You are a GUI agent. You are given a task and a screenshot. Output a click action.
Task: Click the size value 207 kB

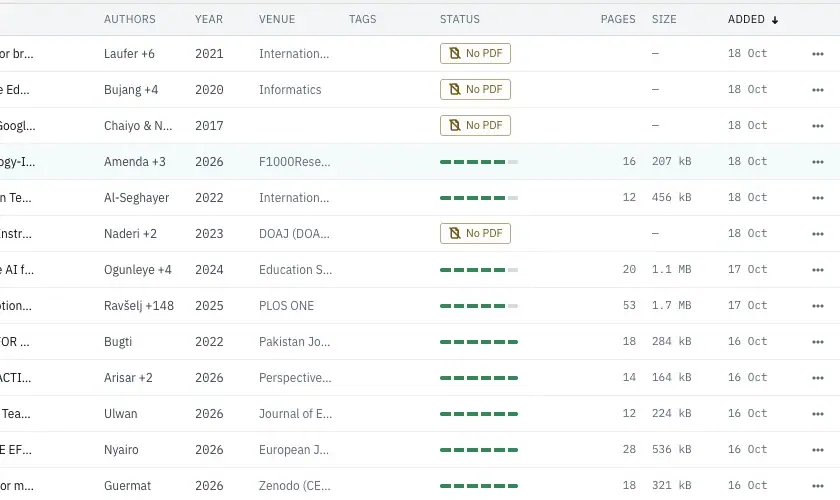(671, 161)
